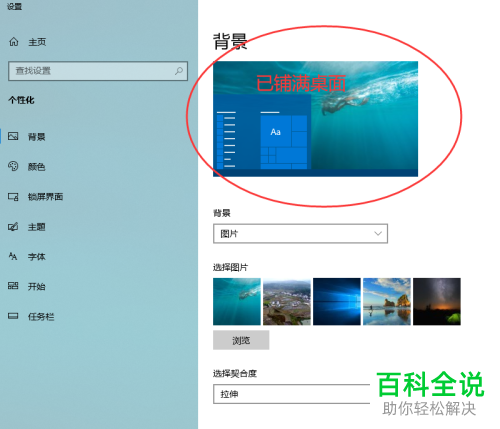Click the large background preview image
Viewport: 500px width, 429px height.
[x=315, y=119]
